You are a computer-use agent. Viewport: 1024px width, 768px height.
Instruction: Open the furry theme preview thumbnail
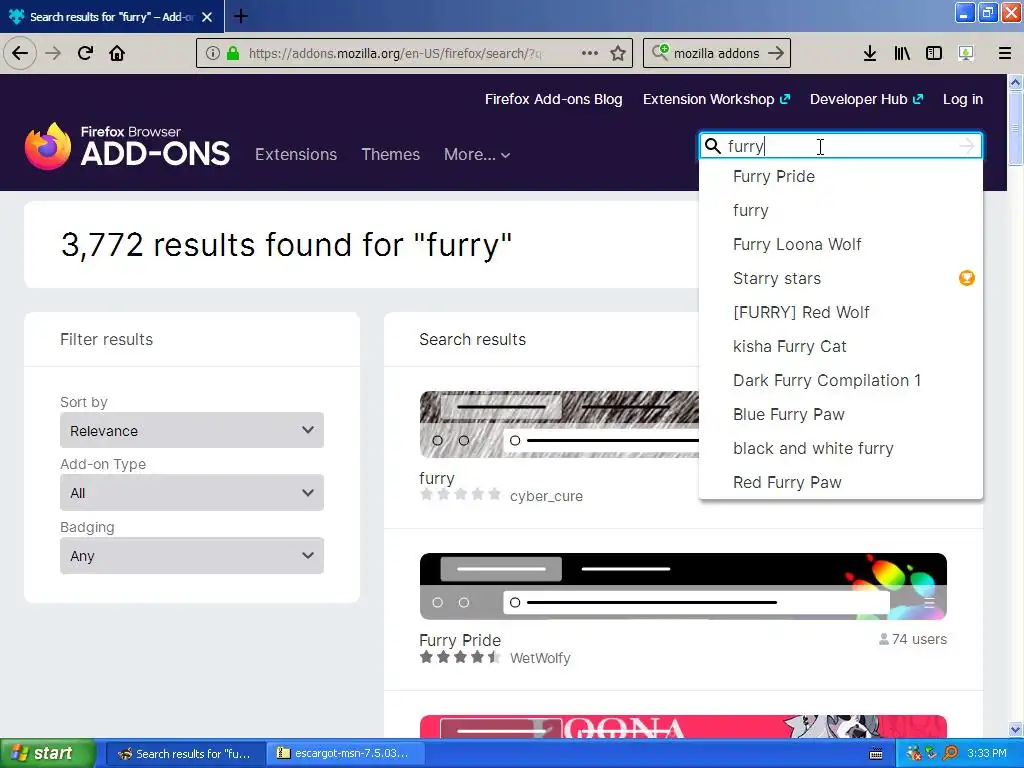[559, 424]
